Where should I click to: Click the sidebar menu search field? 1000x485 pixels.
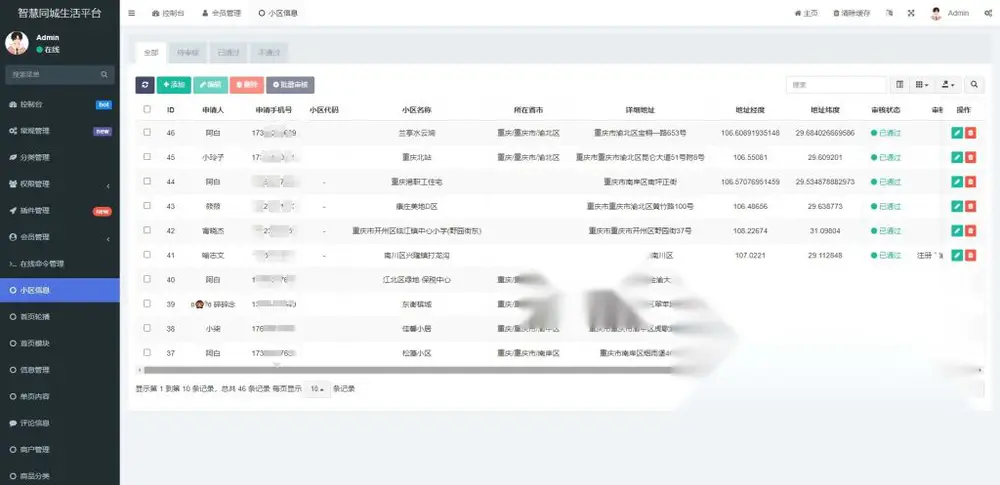pyautogui.click(x=60, y=75)
